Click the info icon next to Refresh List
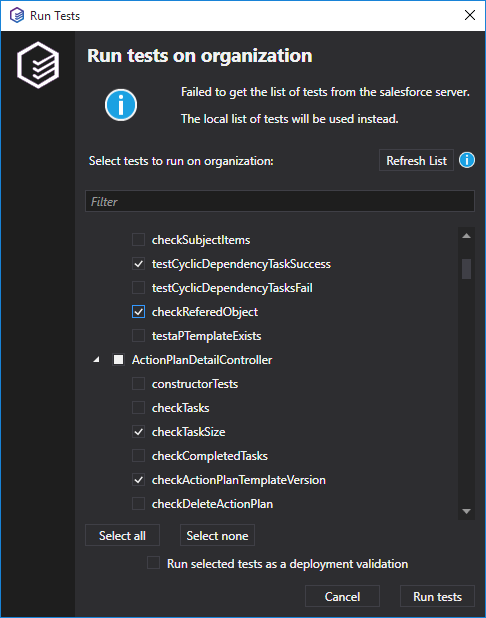Screen dimensions: 486x618 467,160
